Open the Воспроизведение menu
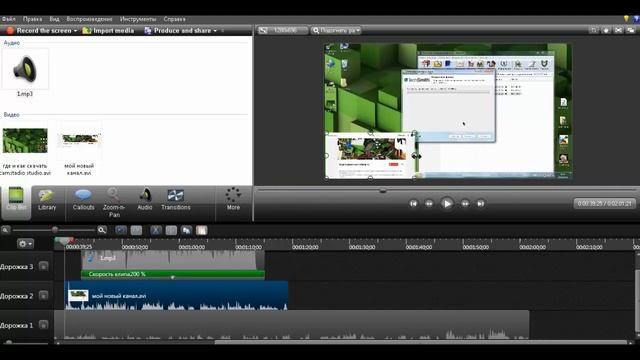640x360 pixels. point(89,19)
